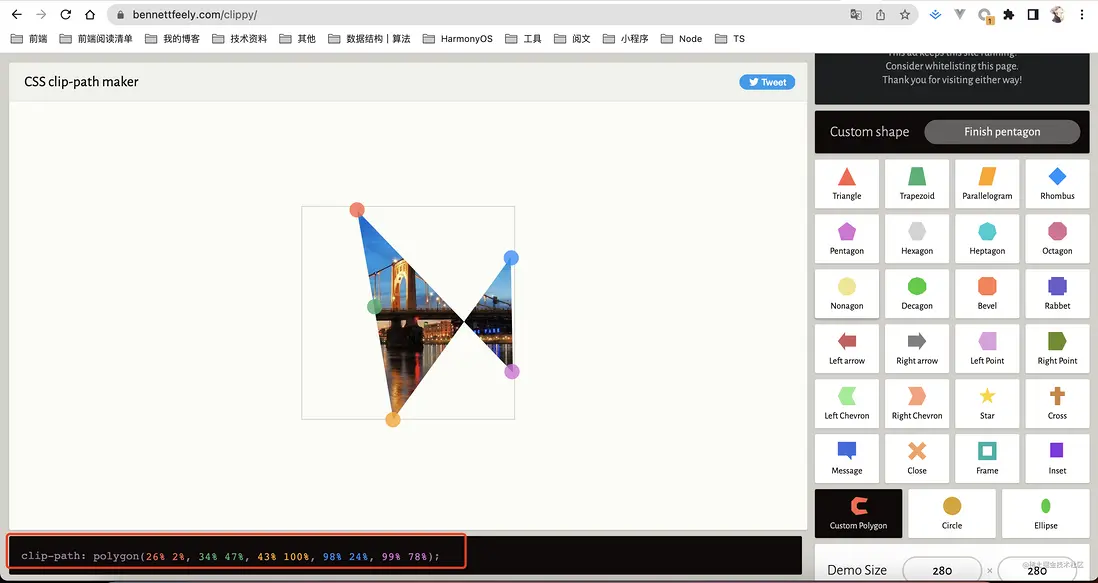Click the green polygon handle

pyautogui.click(x=375, y=306)
